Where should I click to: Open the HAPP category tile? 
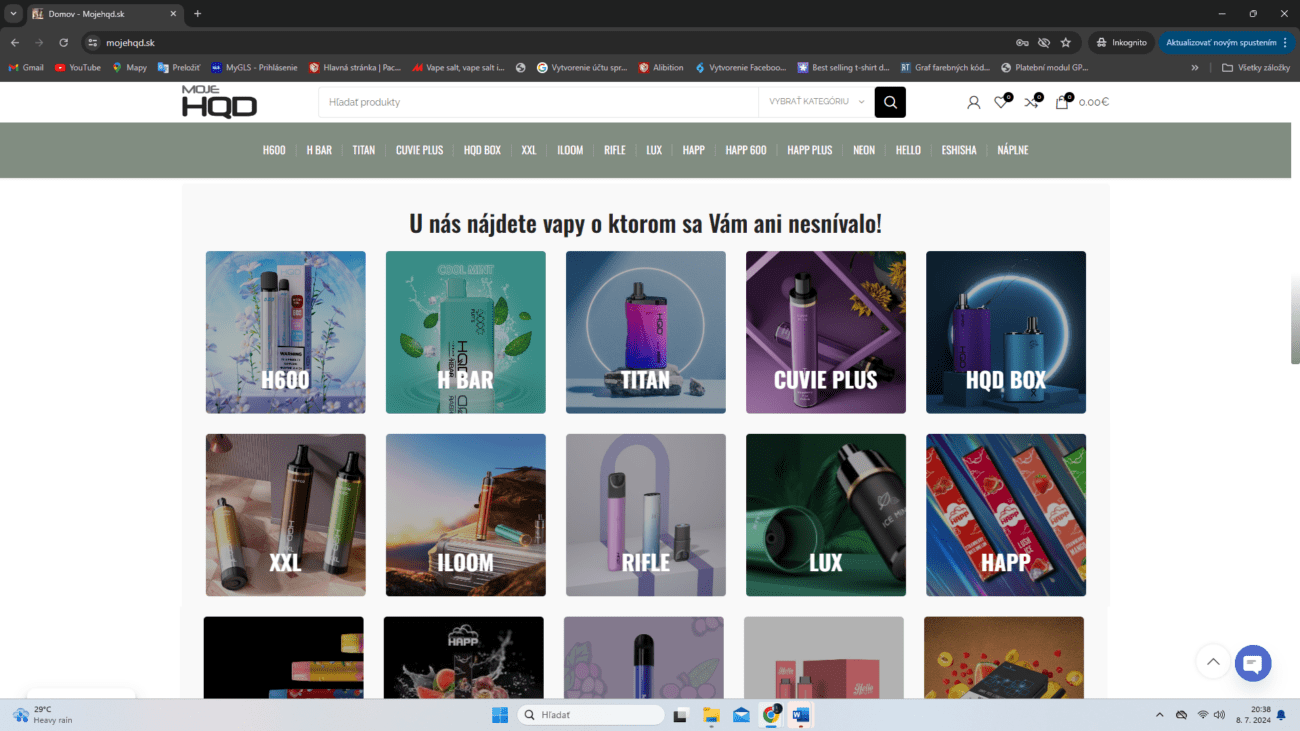tap(1006, 515)
